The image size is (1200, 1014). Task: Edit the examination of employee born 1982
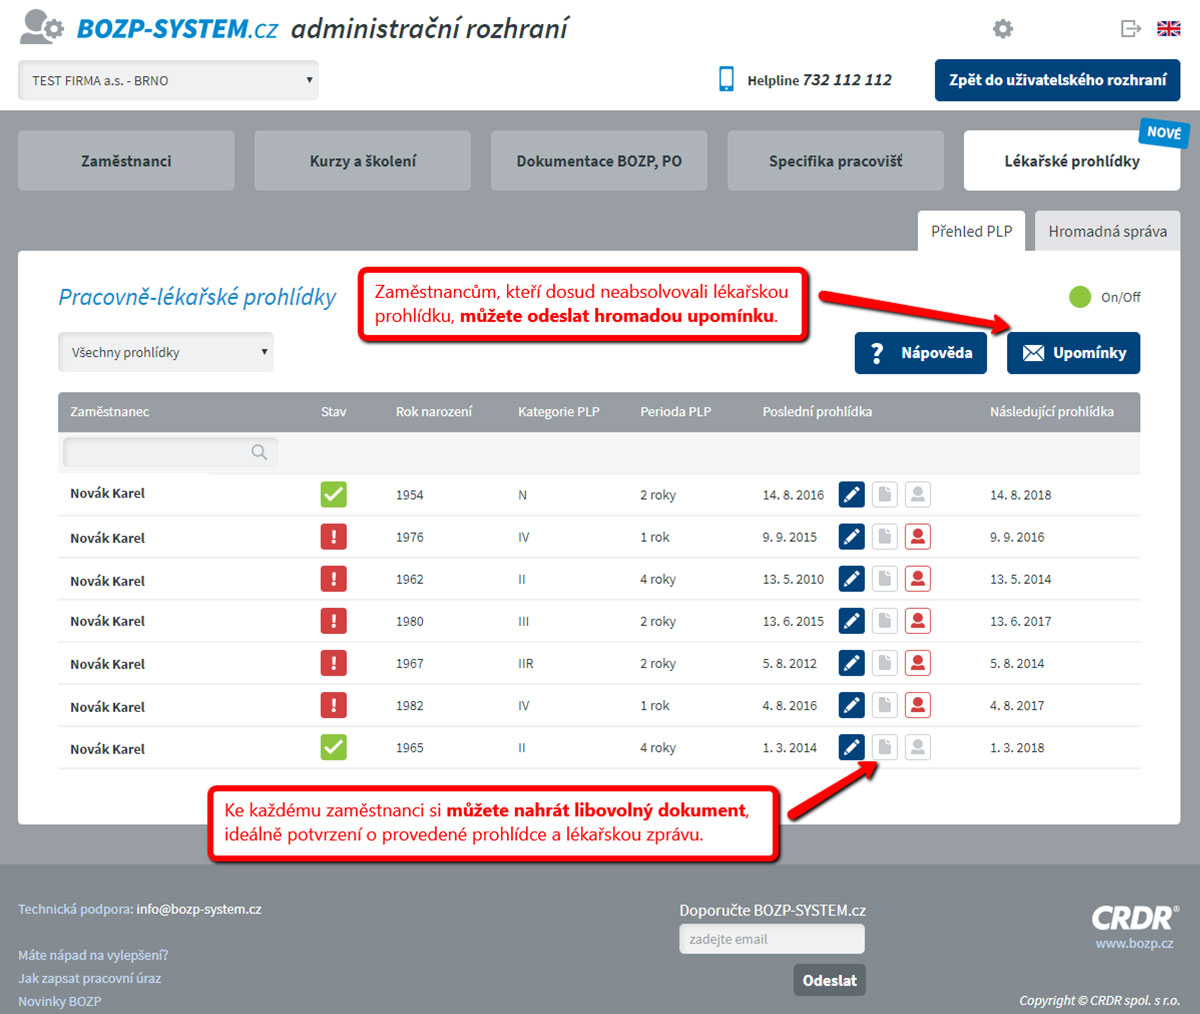point(851,705)
